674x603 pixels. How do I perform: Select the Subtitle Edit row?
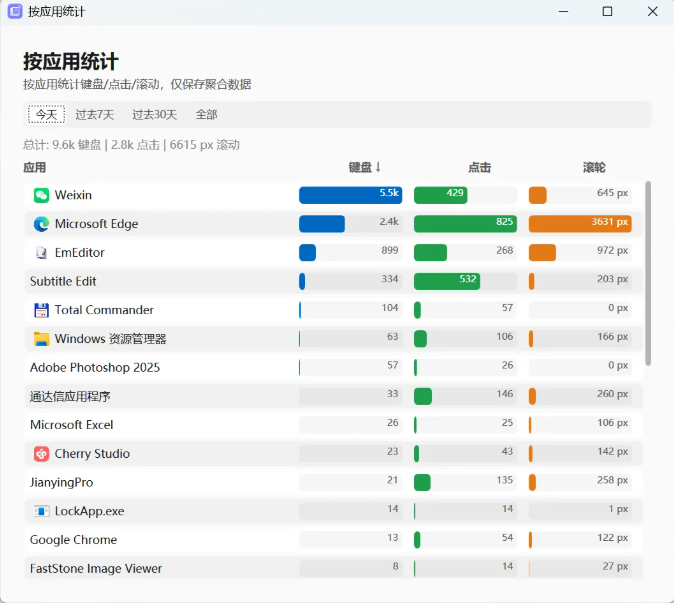(334, 282)
